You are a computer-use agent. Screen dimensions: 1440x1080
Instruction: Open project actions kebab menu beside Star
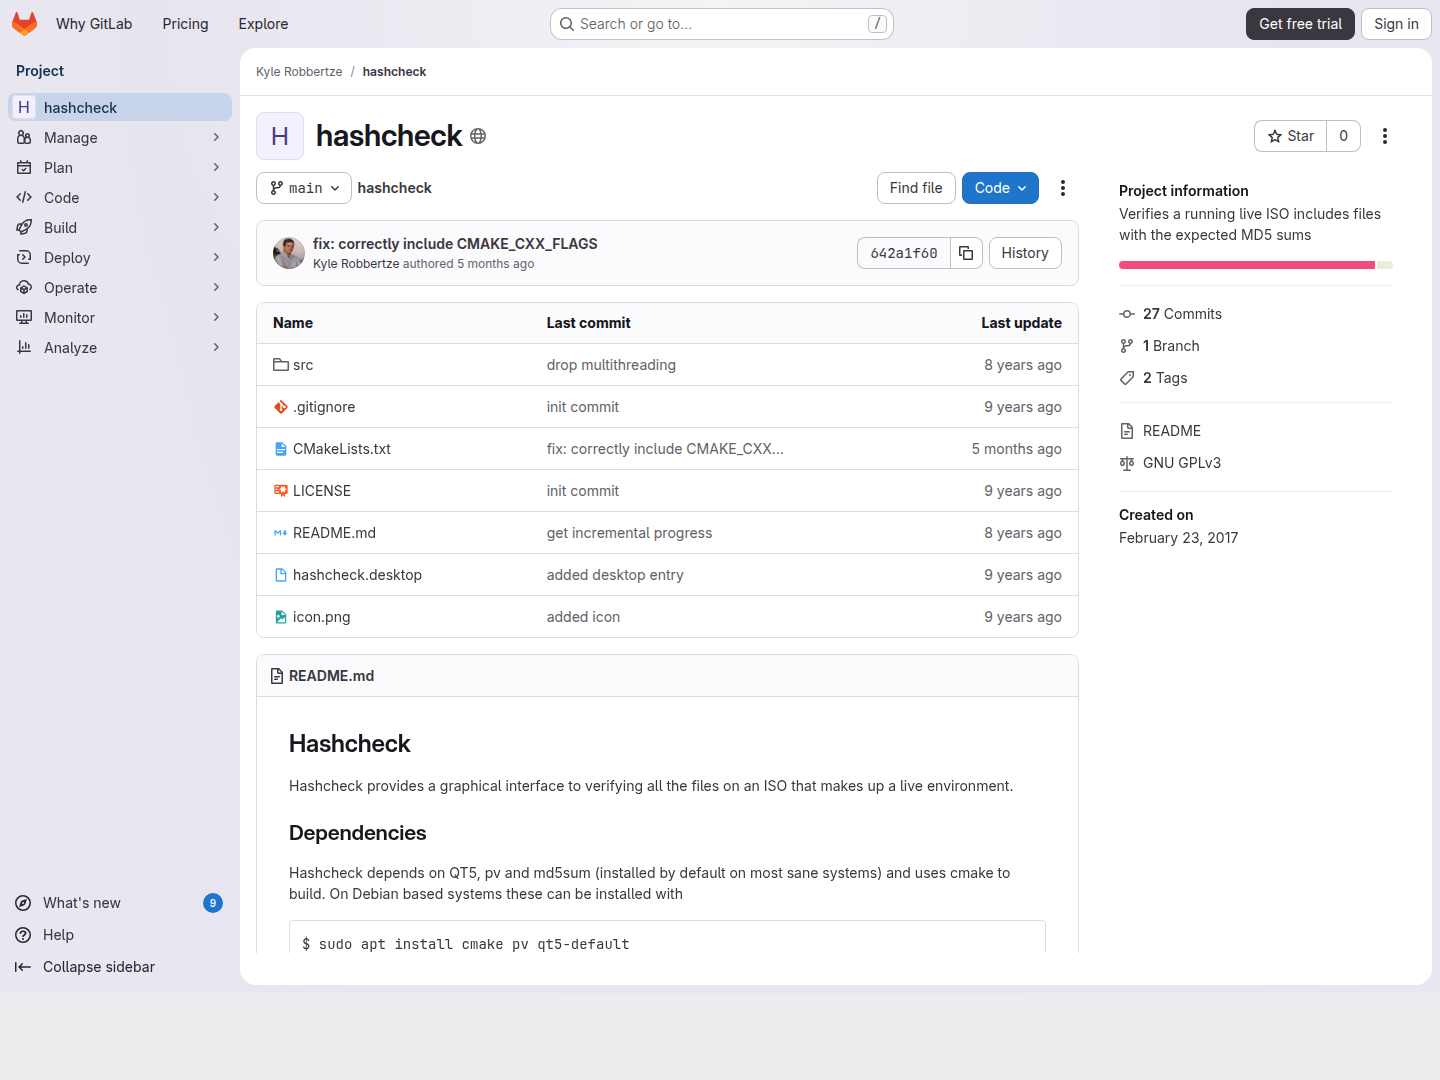coord(1385,136)
